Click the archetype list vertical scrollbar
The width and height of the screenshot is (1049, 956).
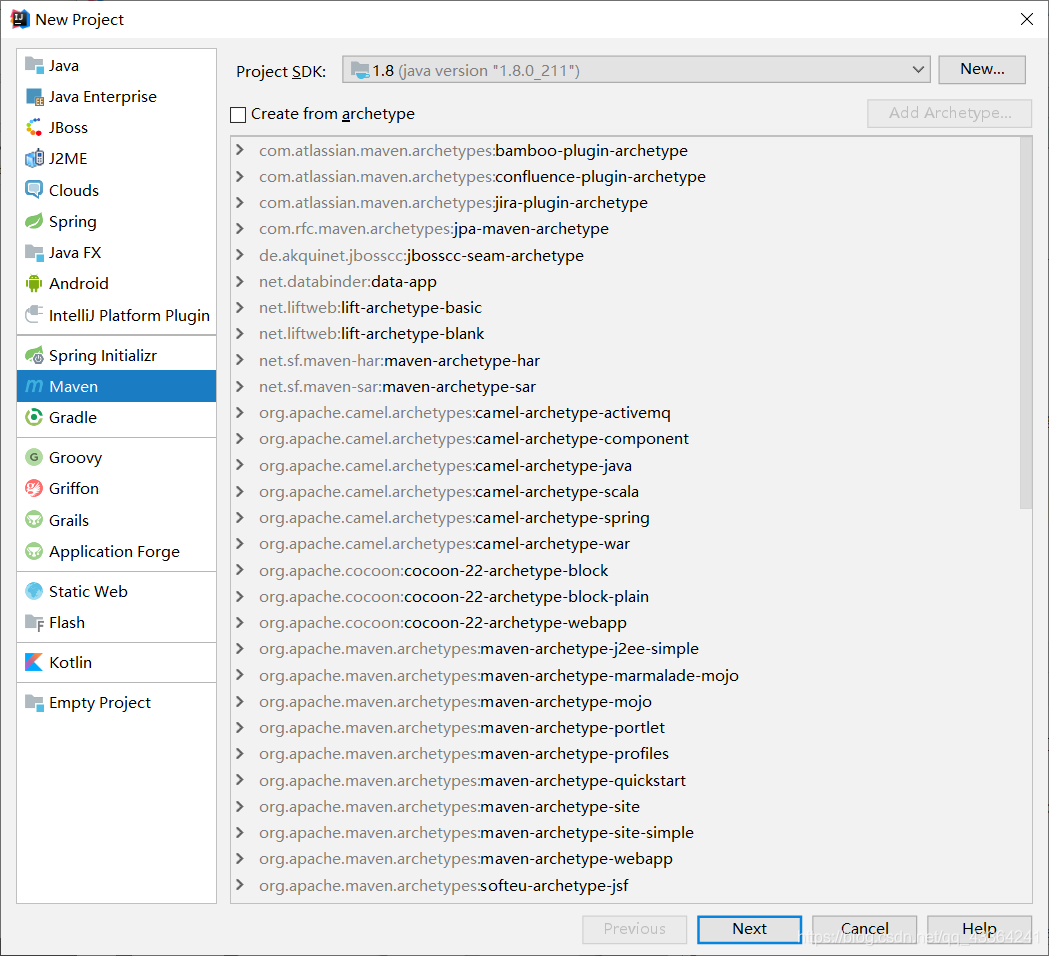(x=1026, y=323)
